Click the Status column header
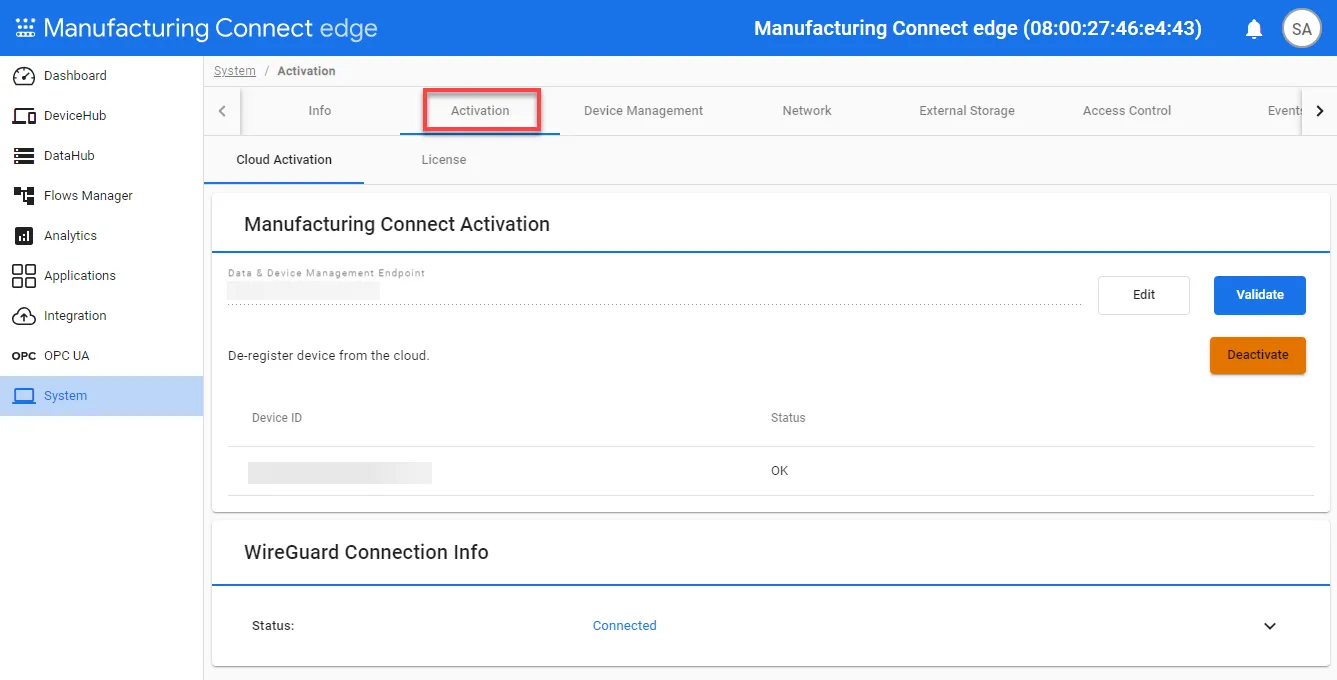 coord(788,418)
